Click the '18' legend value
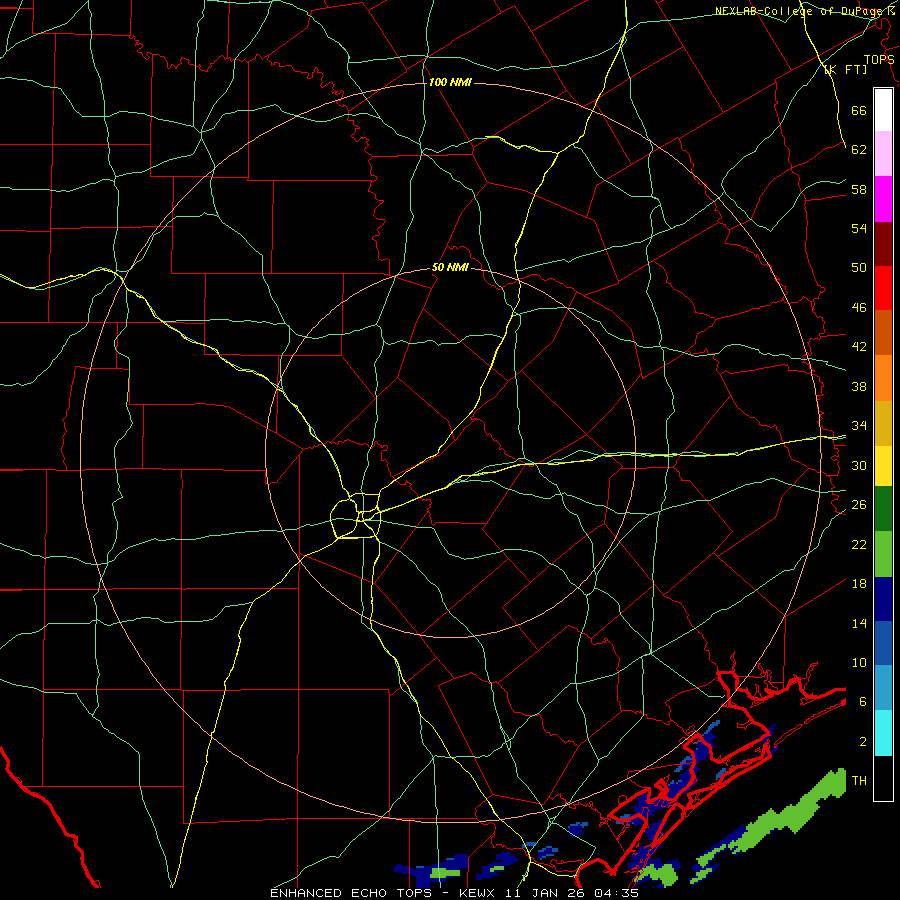 coord(859,584)
